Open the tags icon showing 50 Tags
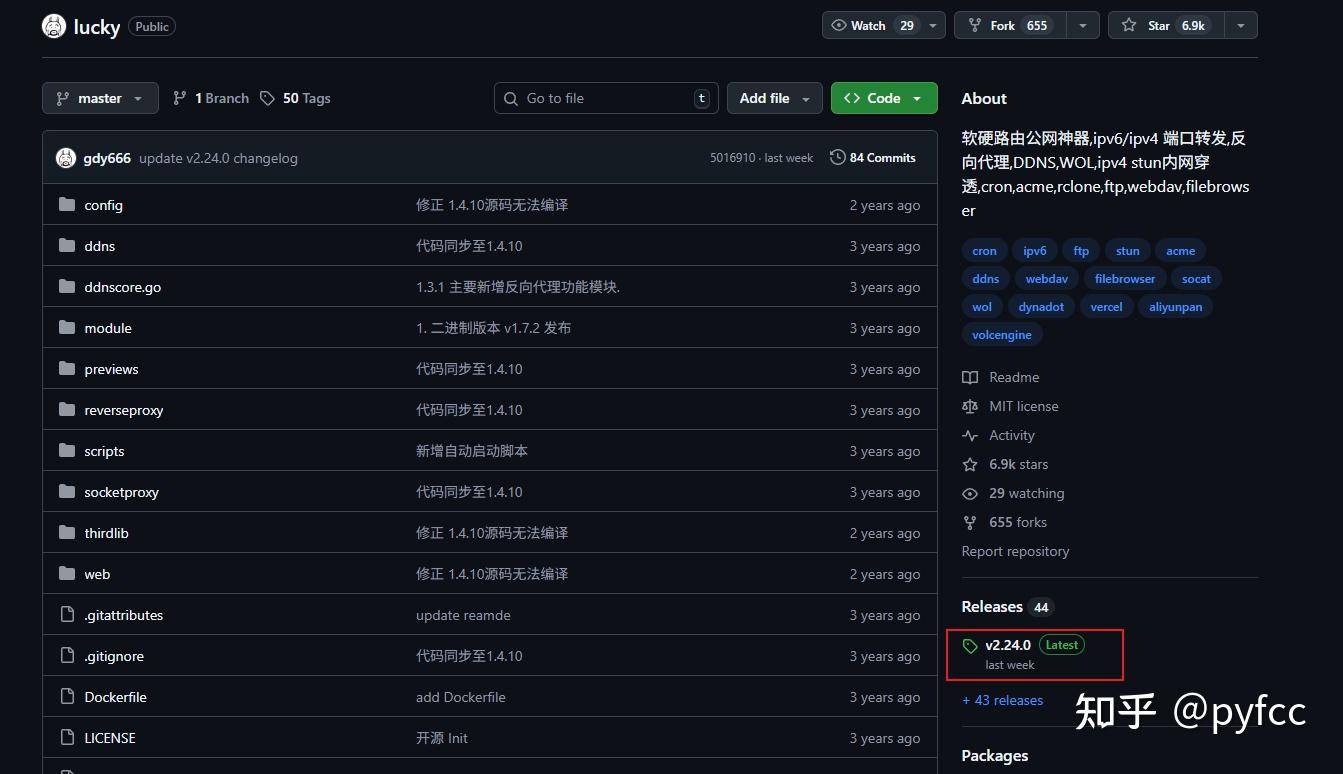Image resolution: width=1343 pixels, height=774 pixels. pos(266,98)
